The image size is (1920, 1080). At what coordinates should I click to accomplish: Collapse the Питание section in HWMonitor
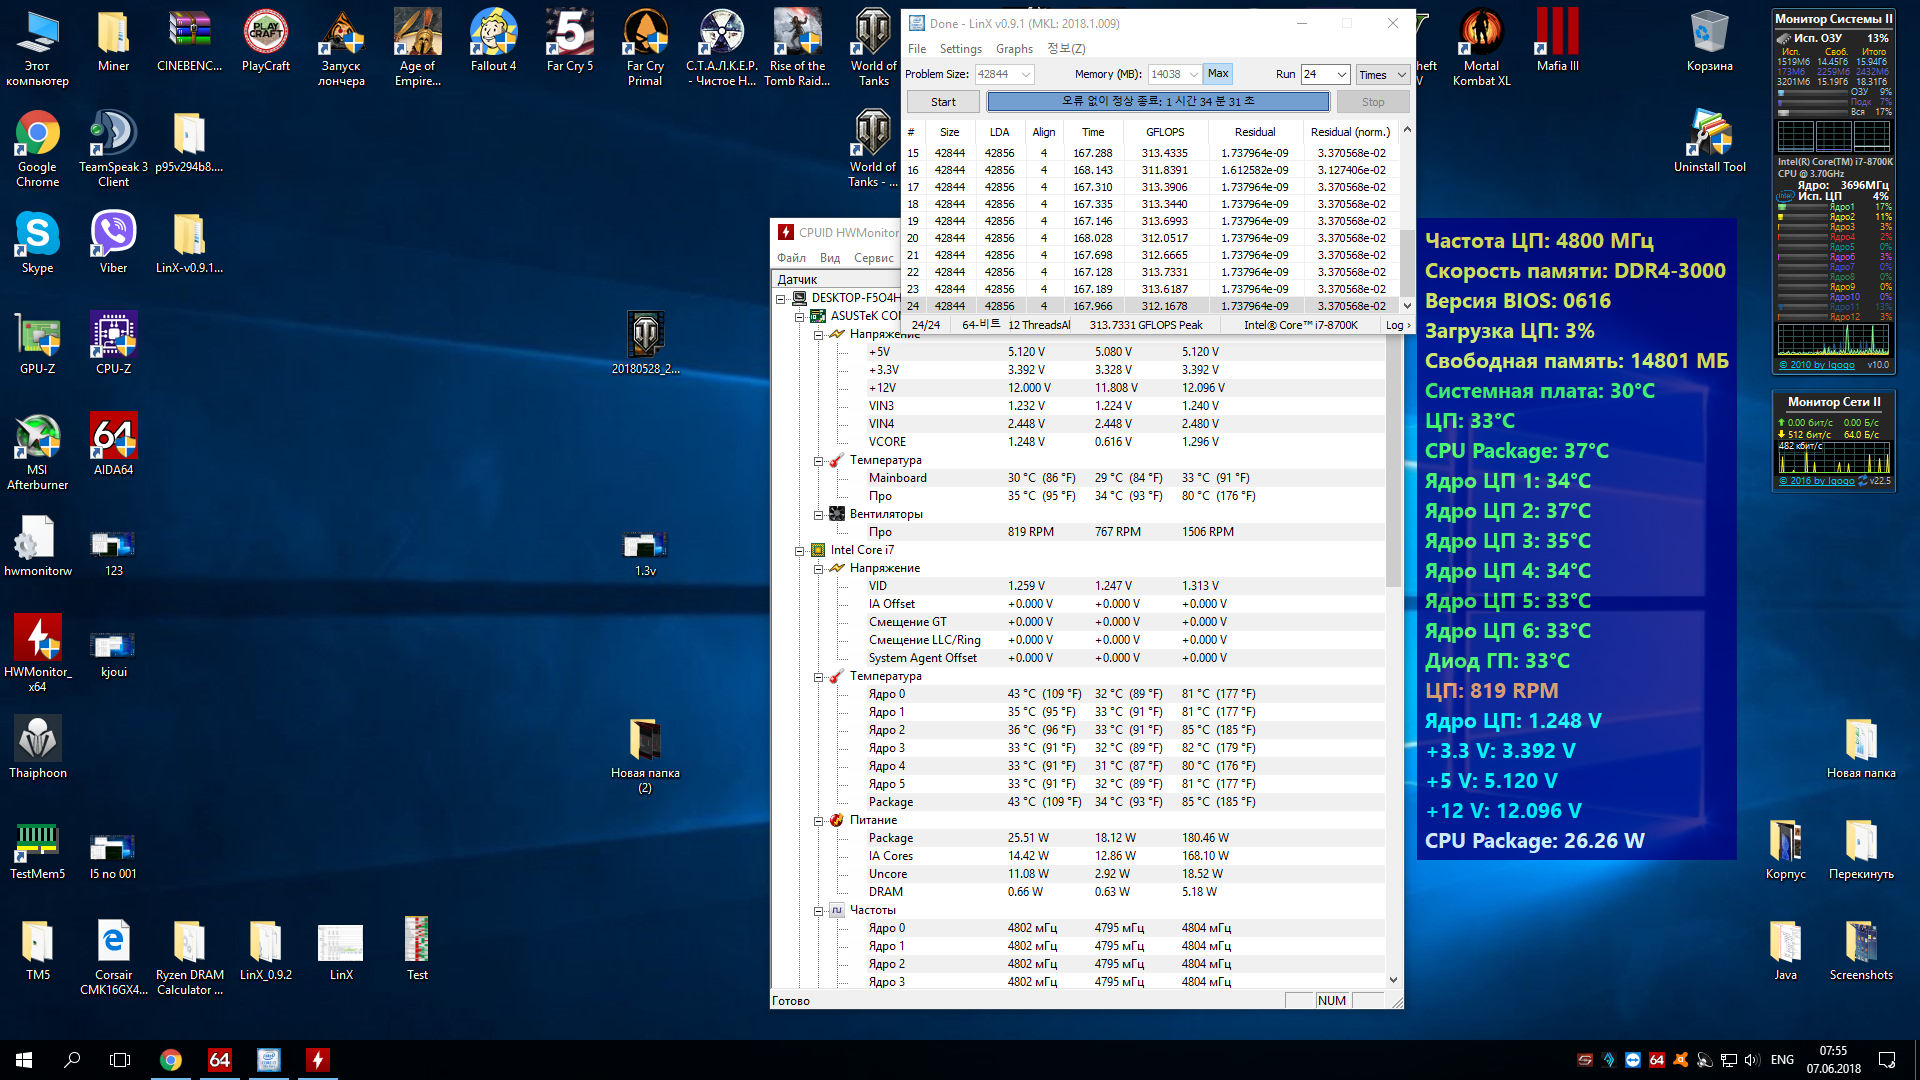pos(818,820)
